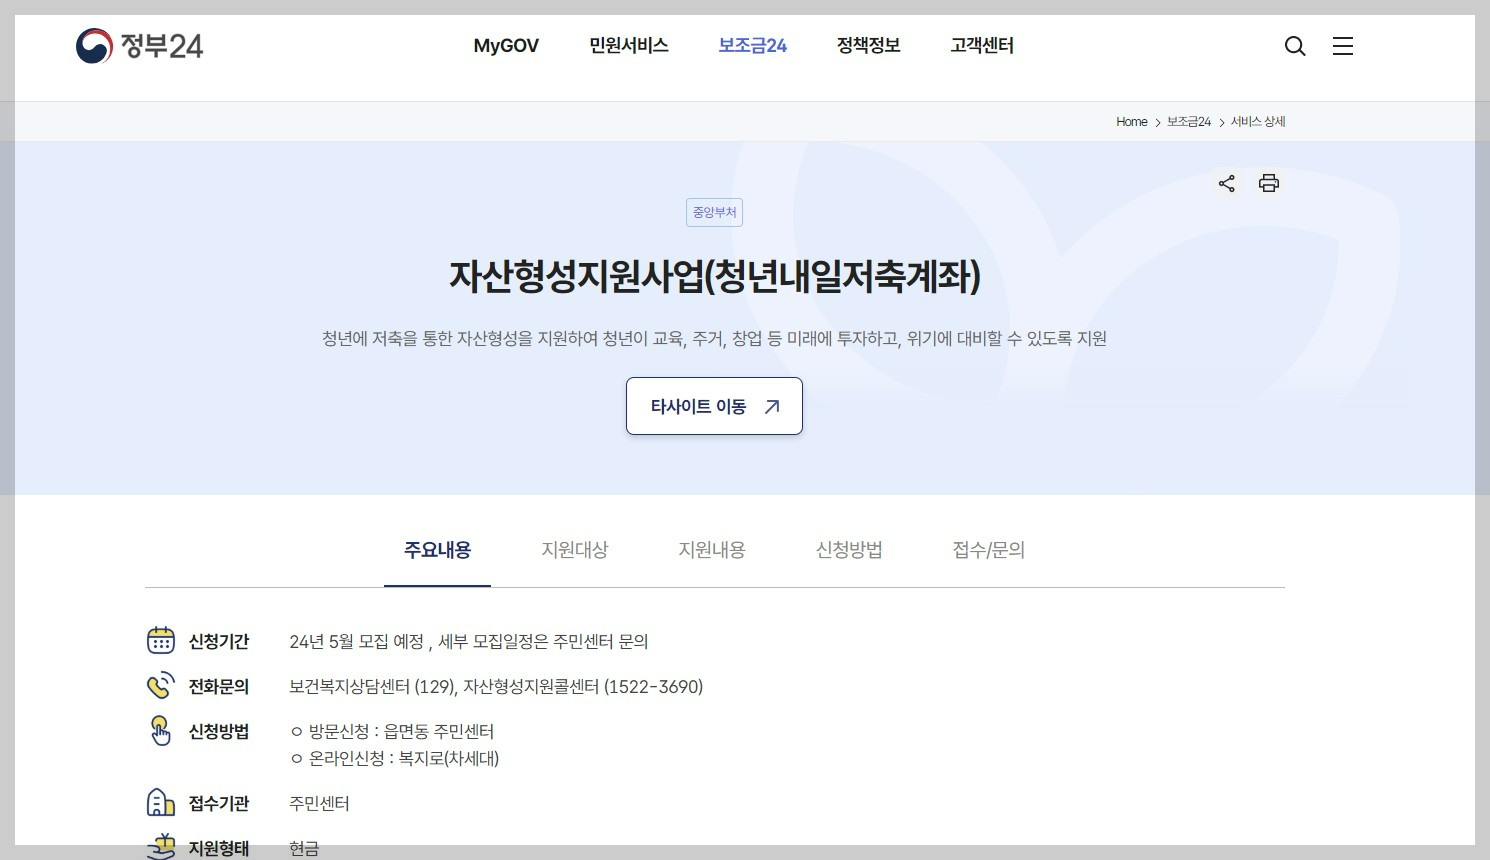Click the text 방문신청 : 읍면동 주민센터
1490x860 pixels.
click(401, 732)
